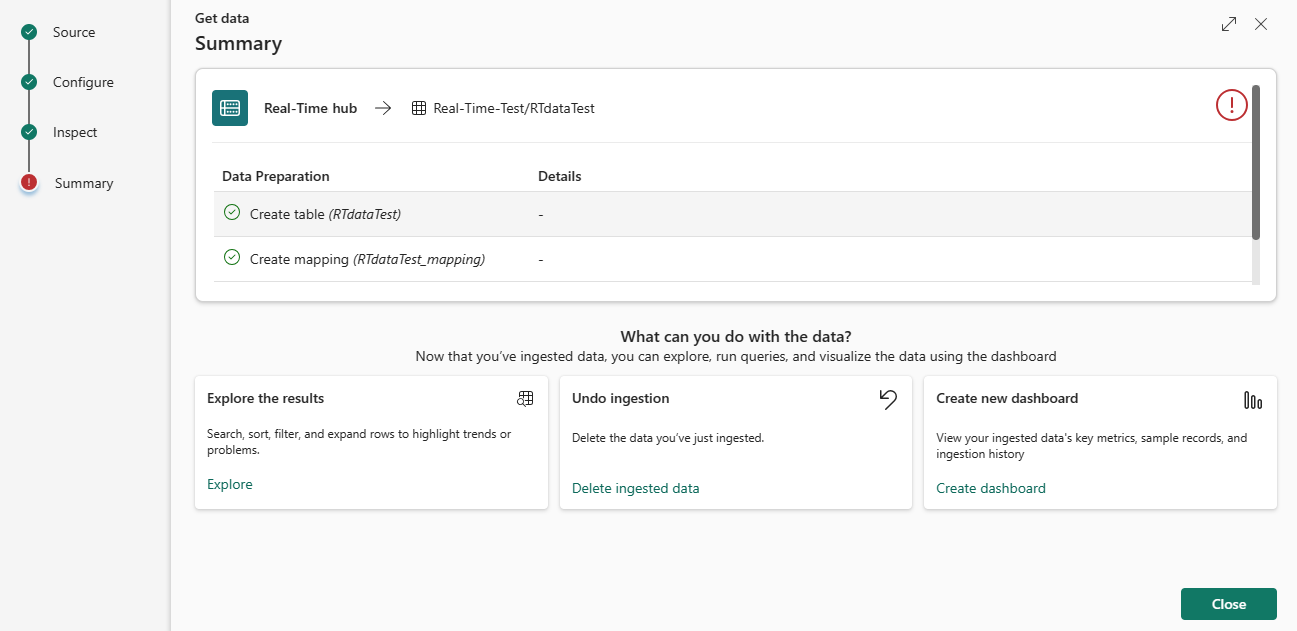Click the Real-Time hub source icon
Screen dimensions: 1297x631
coord(230,108)
